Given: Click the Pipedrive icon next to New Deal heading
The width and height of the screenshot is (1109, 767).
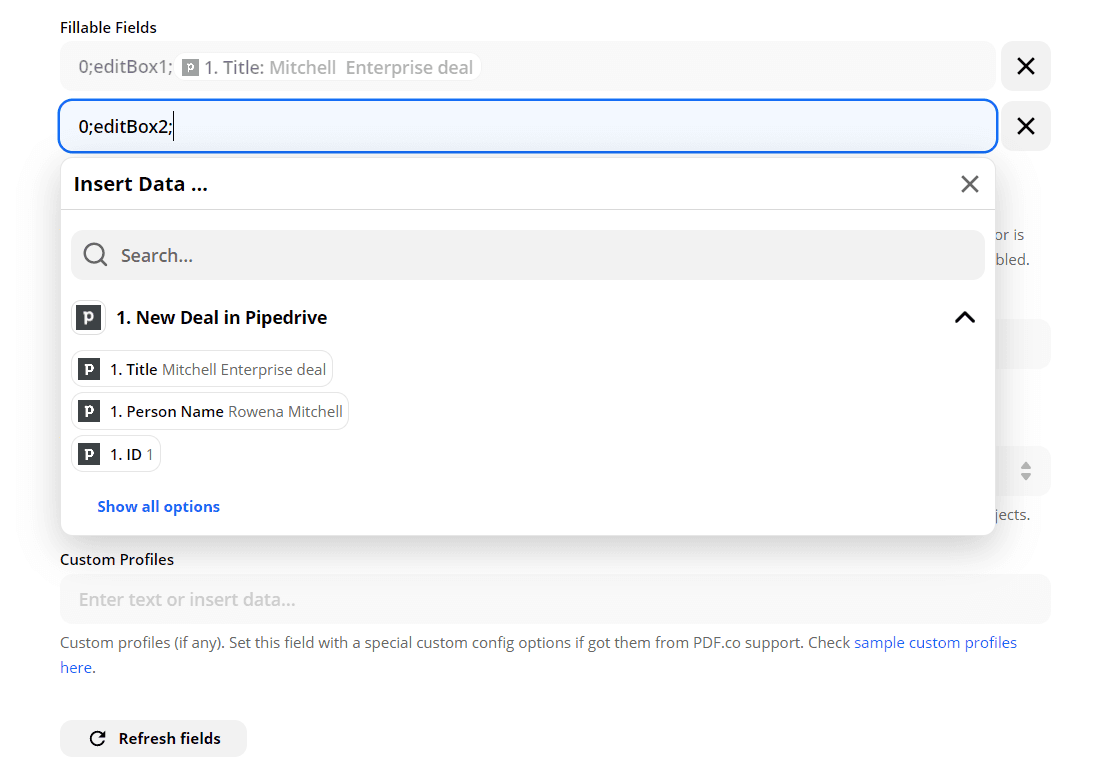Looking at the screenshot, I should click(x=88, y=317).
